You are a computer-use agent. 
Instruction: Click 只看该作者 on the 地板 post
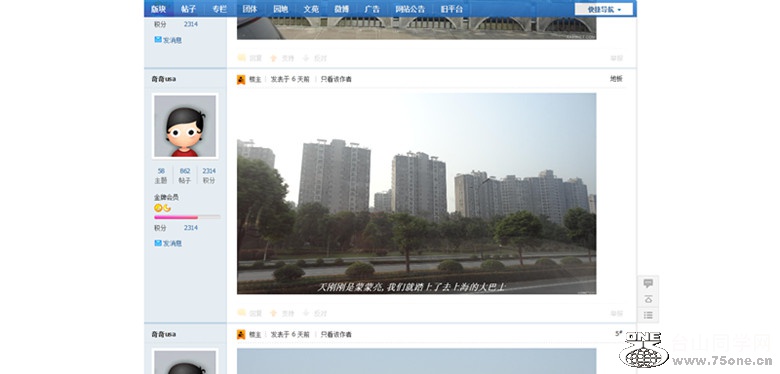click(x=336, y=79)
